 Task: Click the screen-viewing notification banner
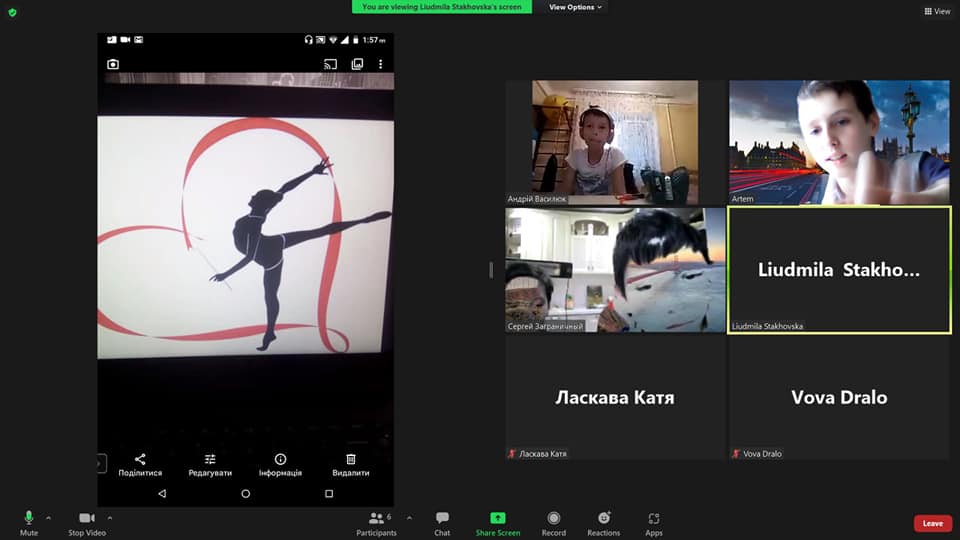coord(441,7)
